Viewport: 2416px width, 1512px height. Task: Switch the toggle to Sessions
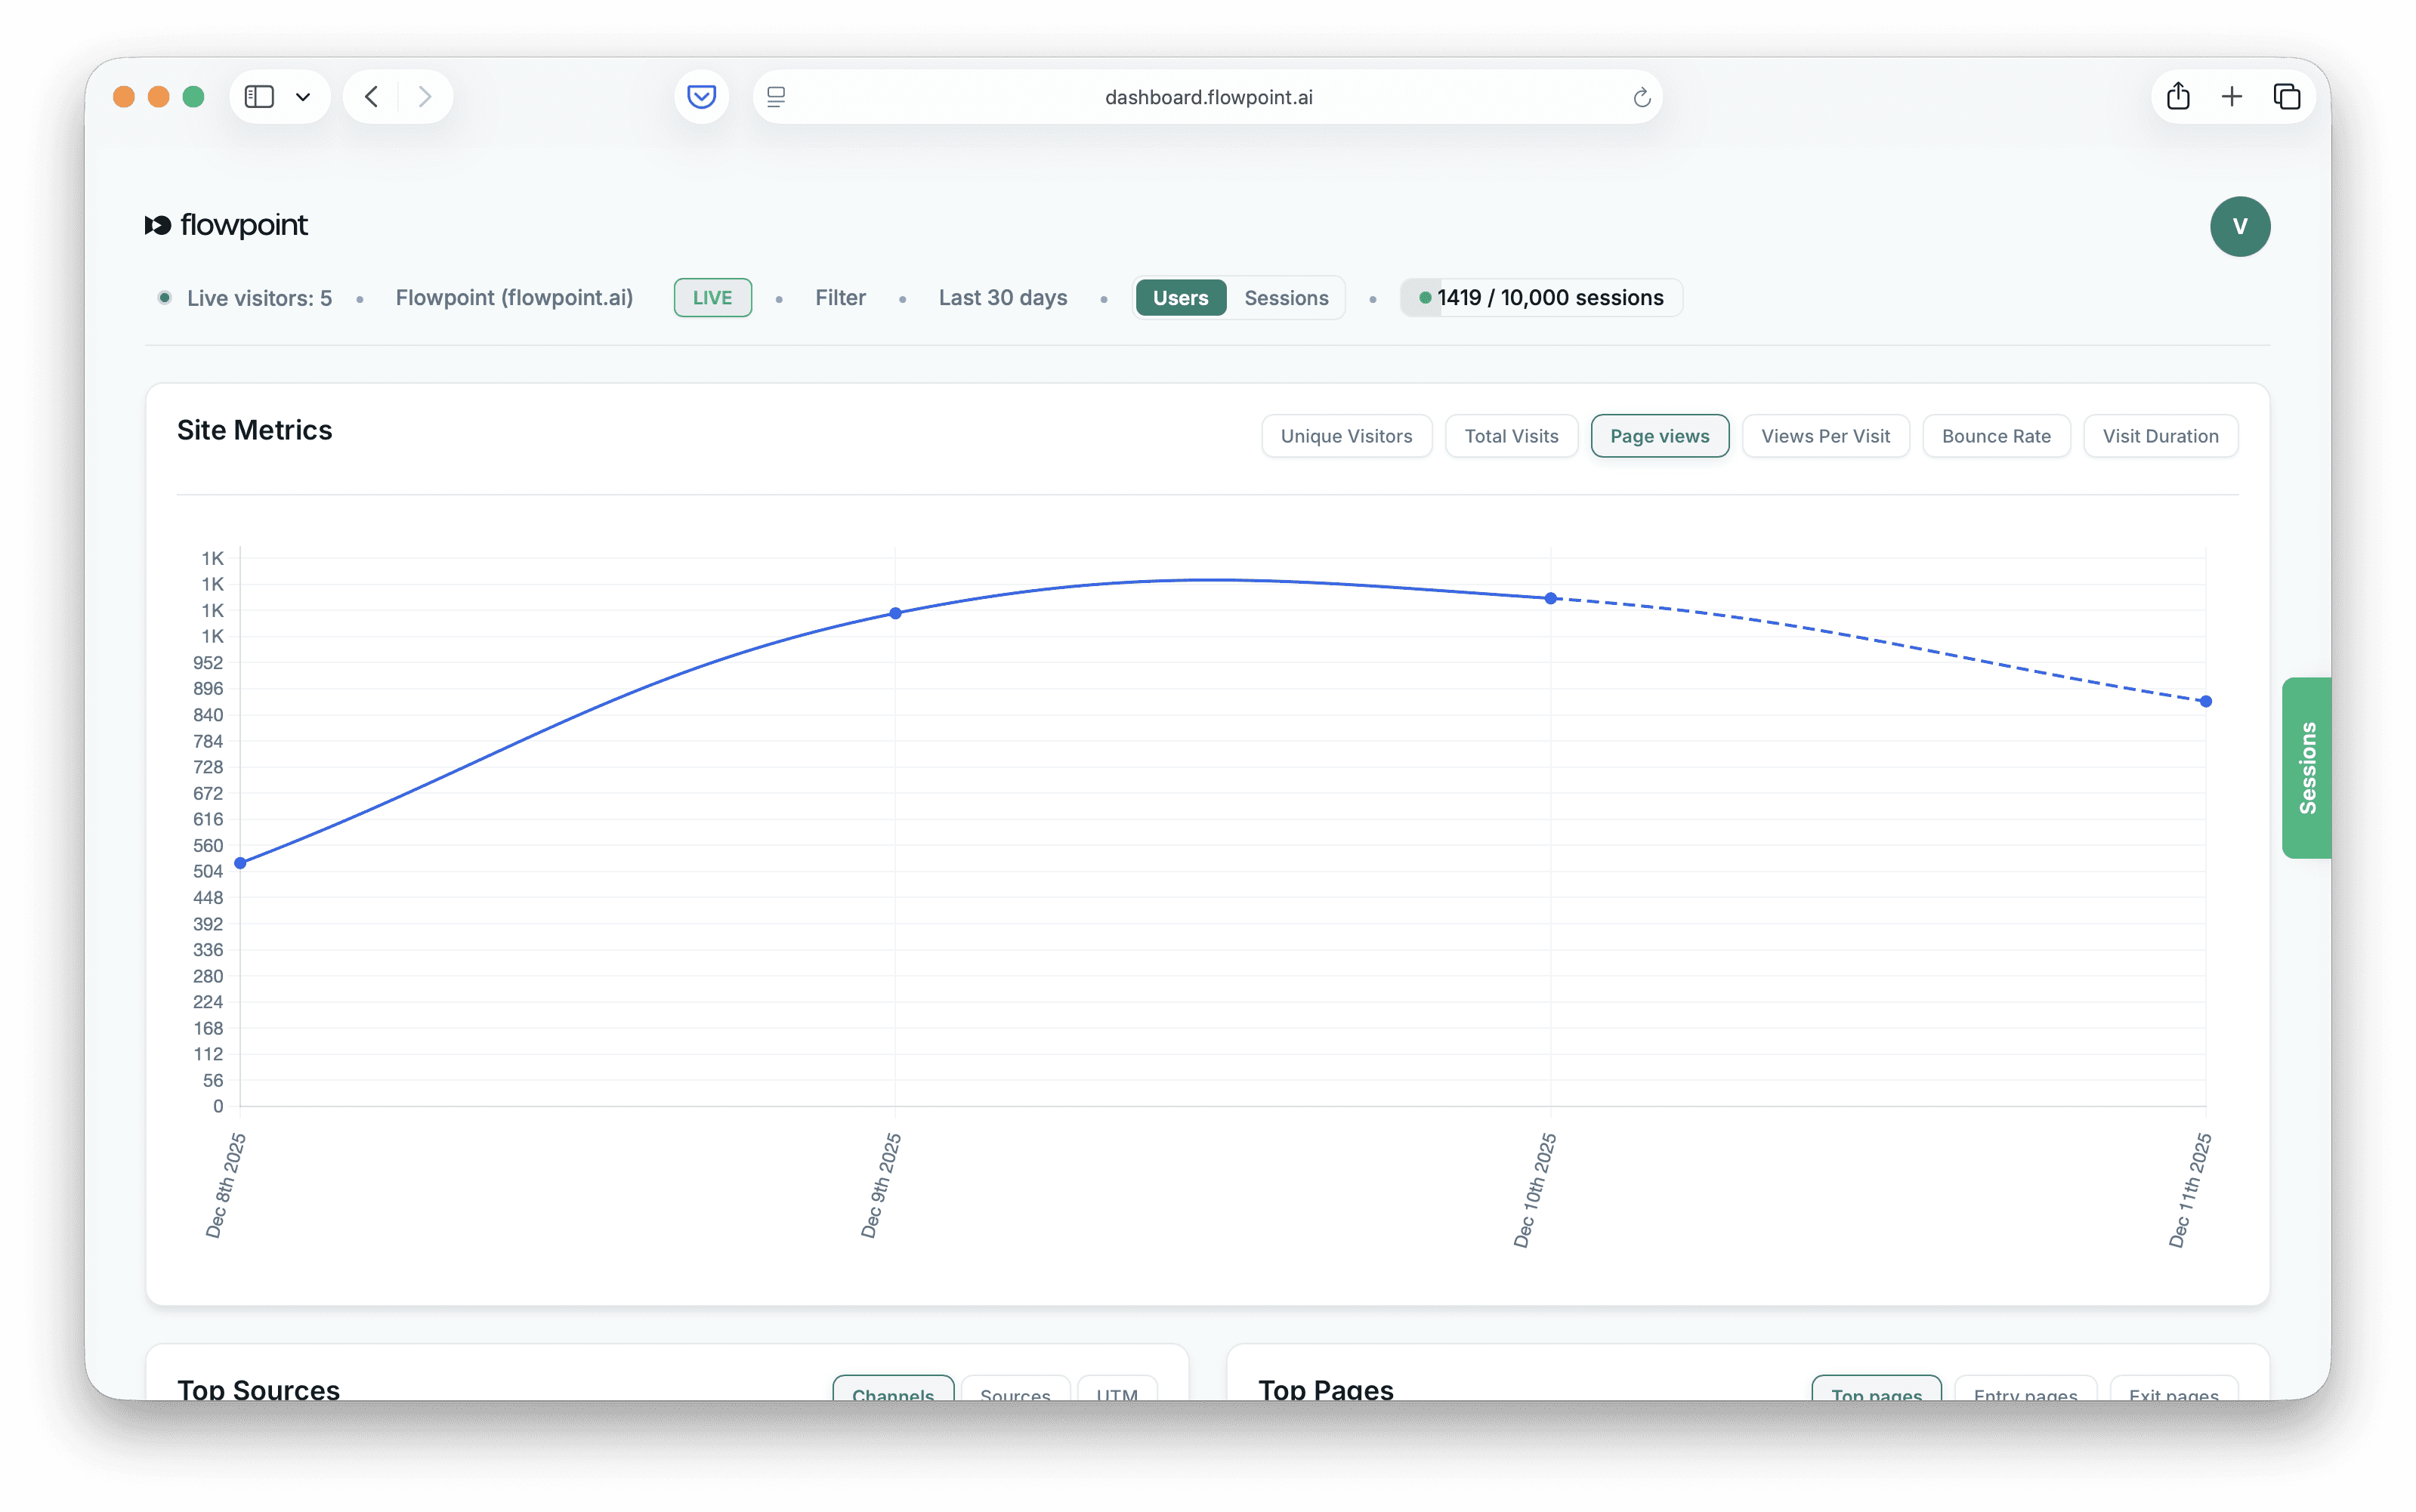click(x=1285, y=298)
